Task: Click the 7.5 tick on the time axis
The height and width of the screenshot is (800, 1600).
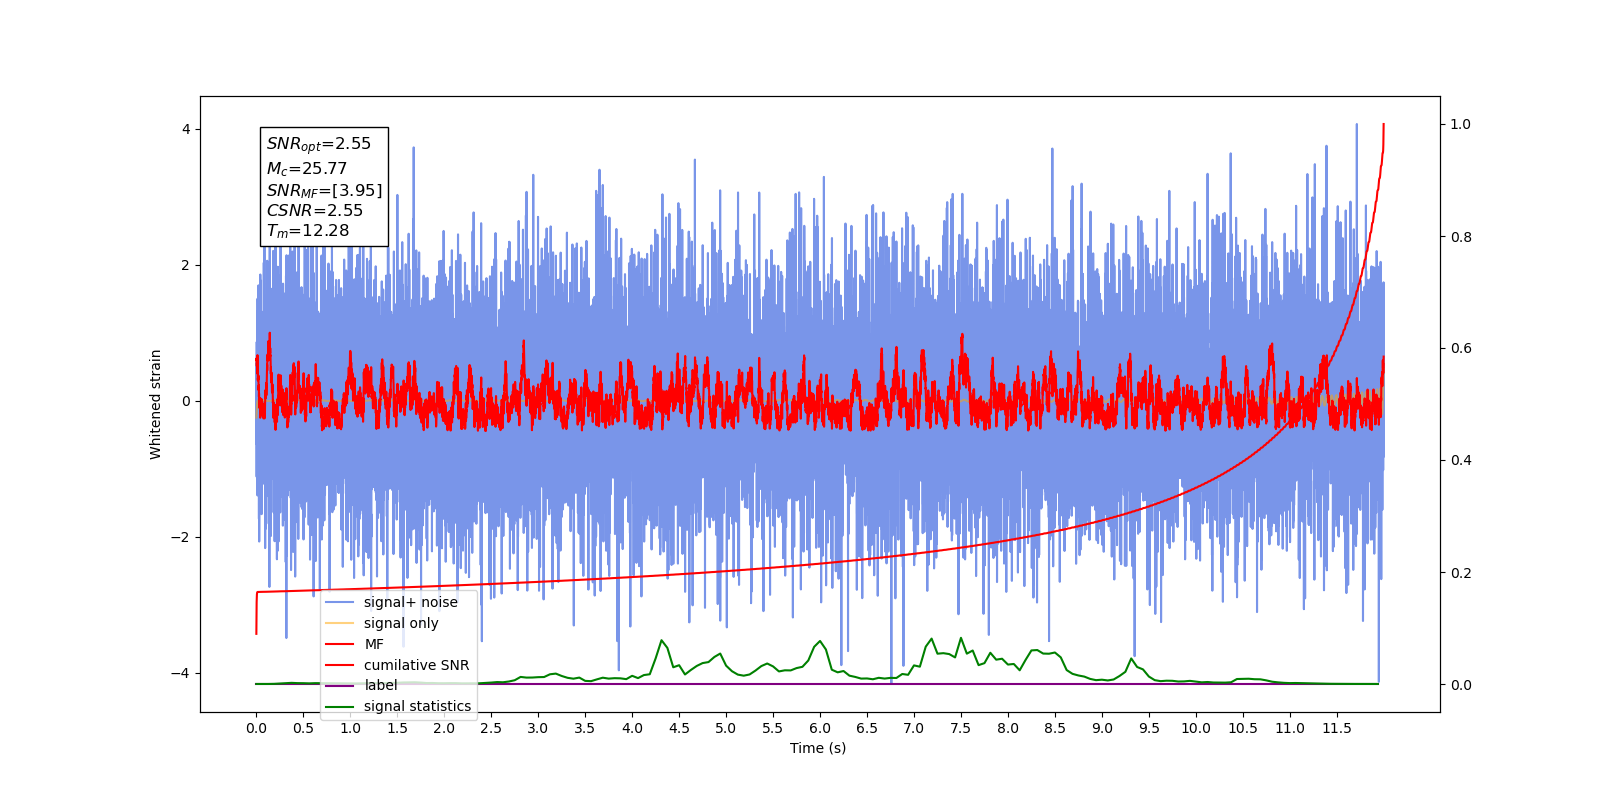Action: click(x=961, y=728)
